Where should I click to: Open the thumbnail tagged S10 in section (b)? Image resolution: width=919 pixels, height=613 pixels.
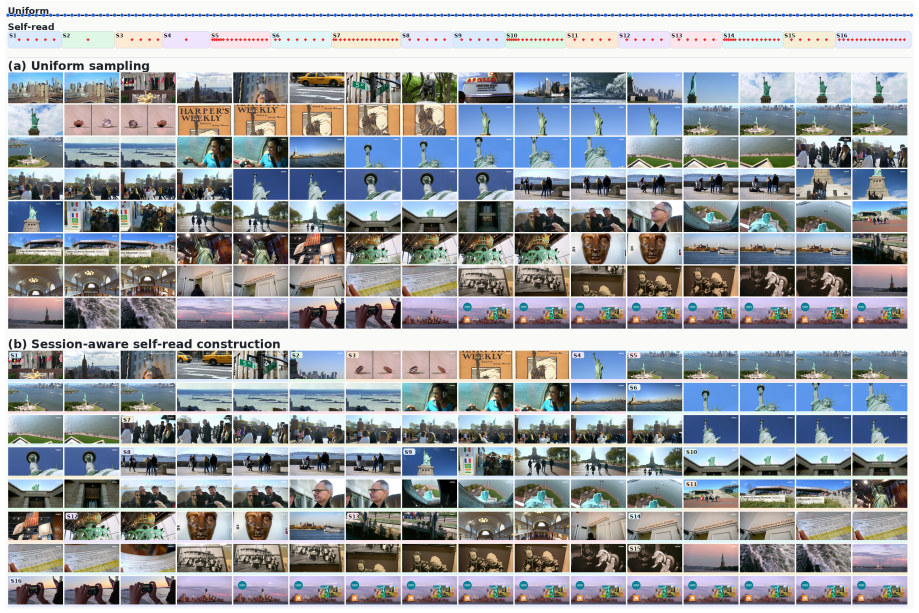point(711,461)
